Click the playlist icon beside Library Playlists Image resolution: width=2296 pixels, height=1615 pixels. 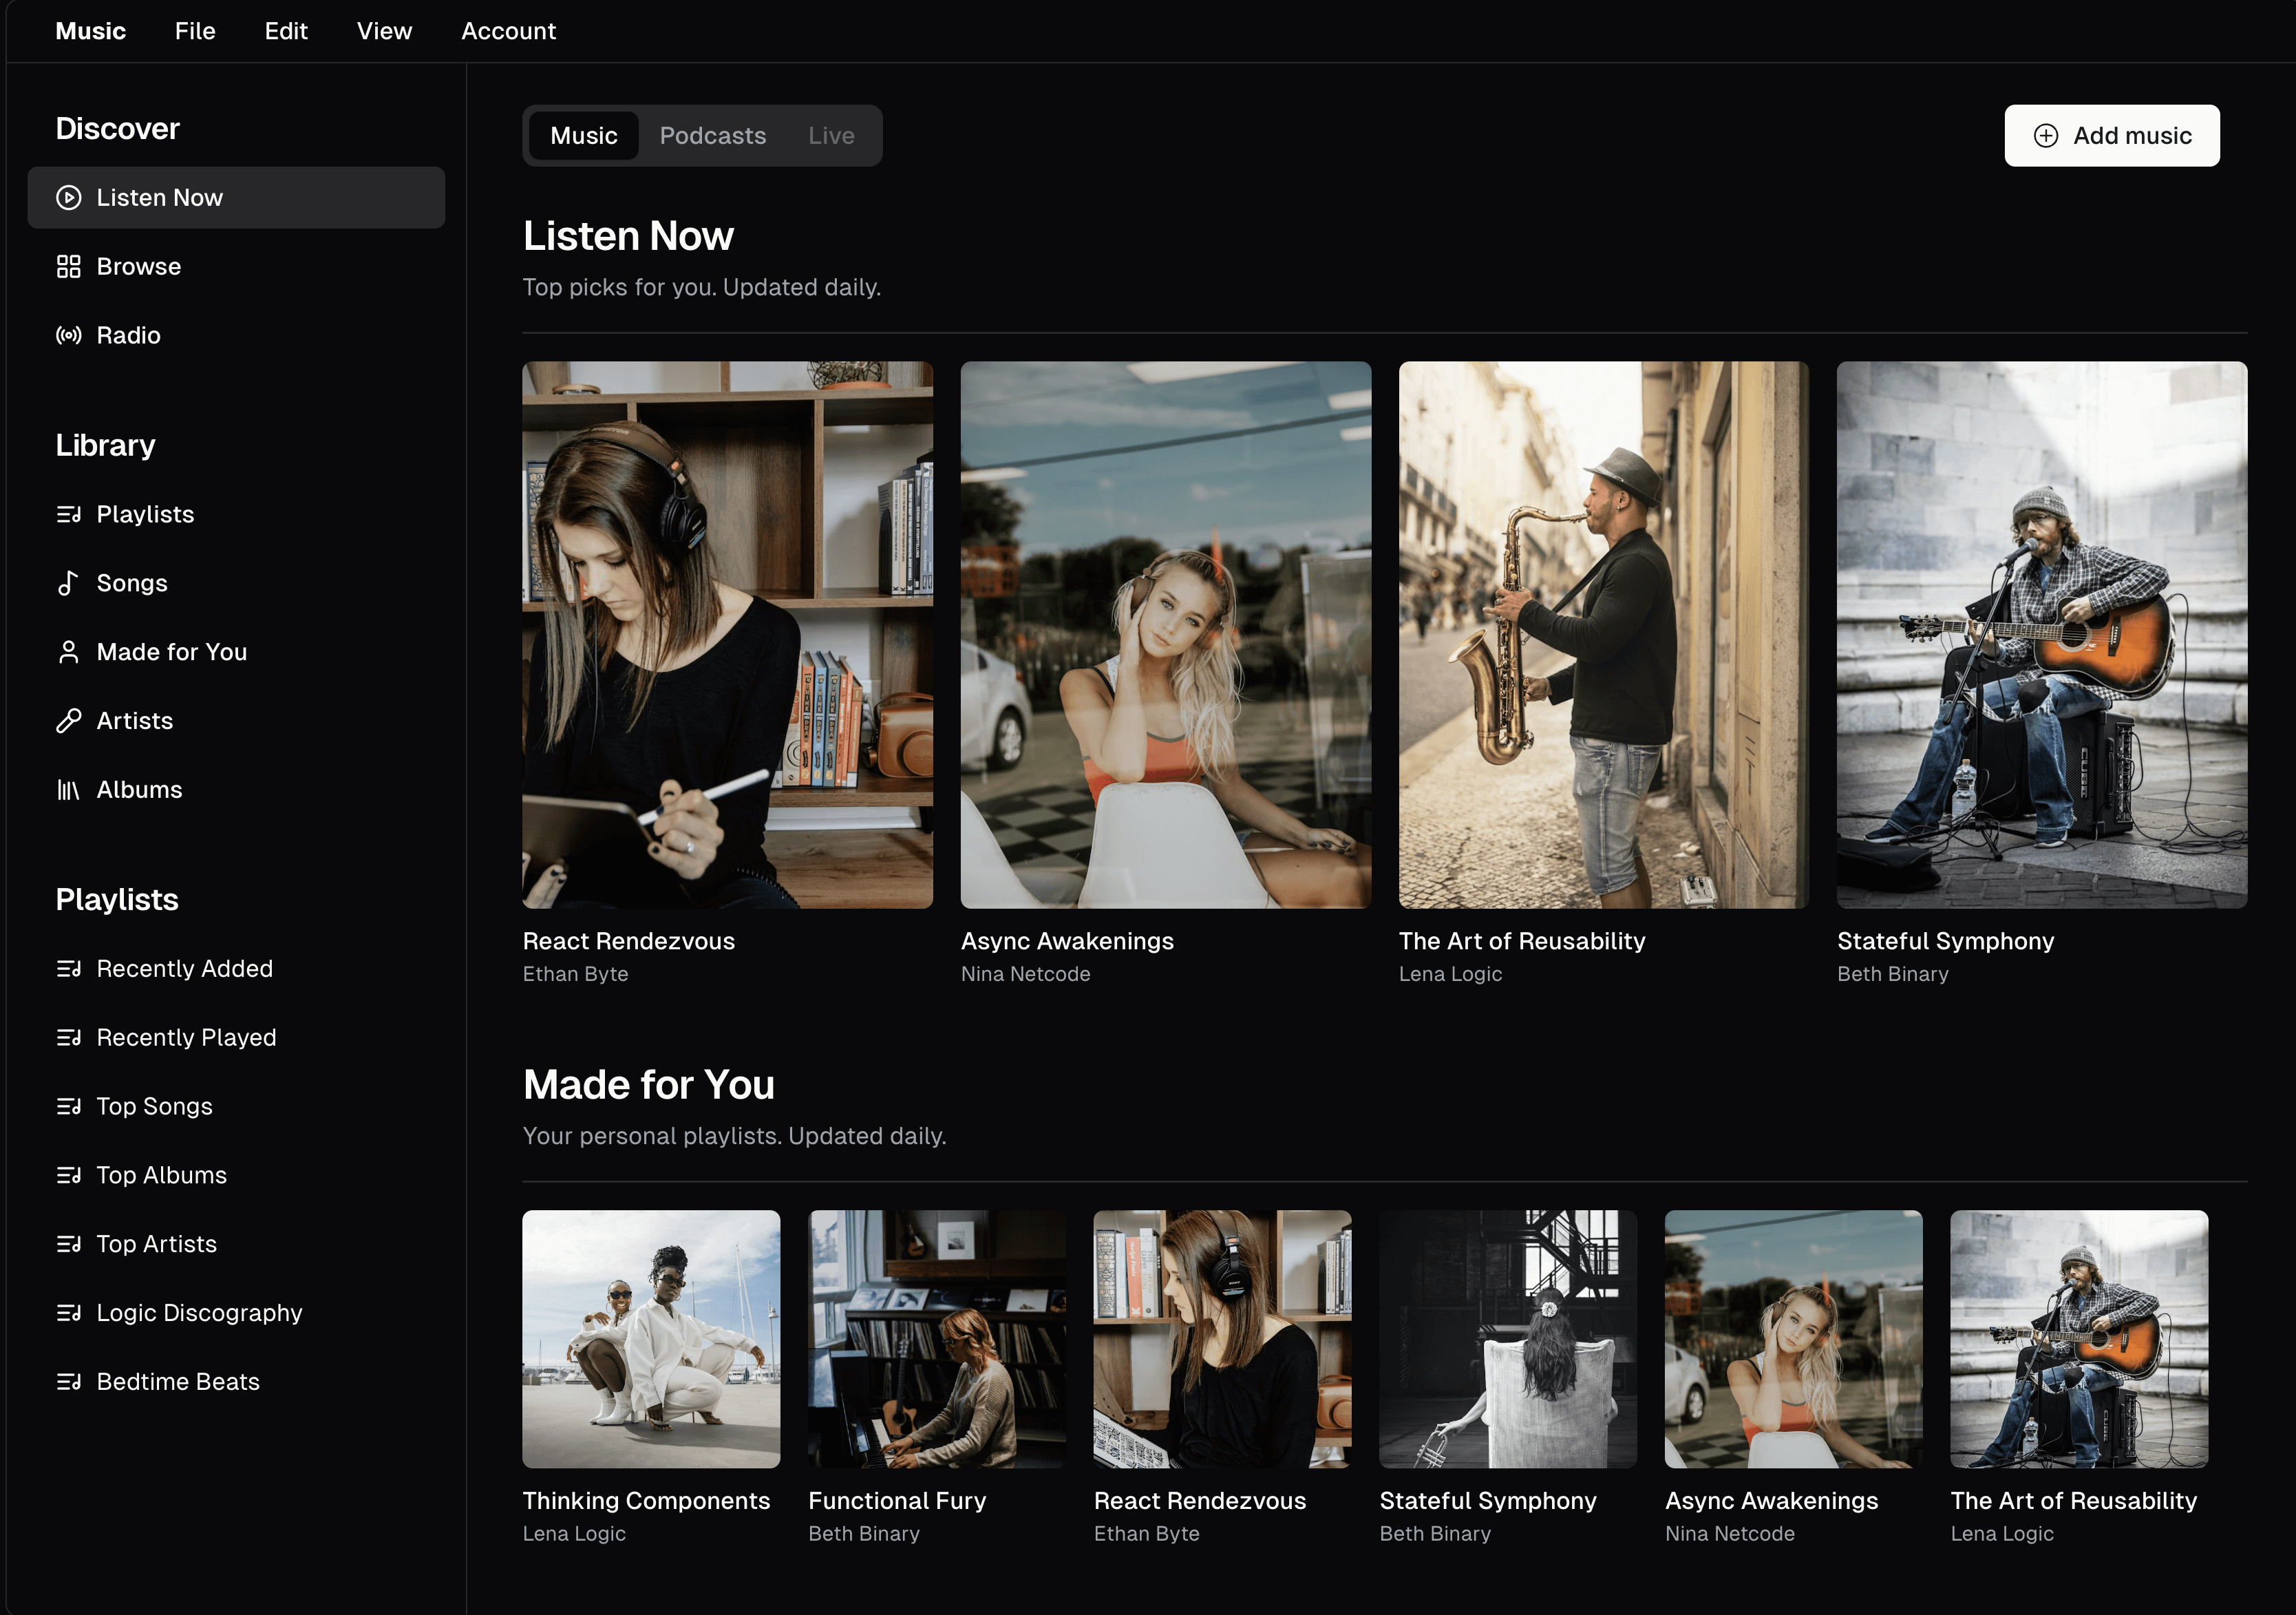68,515
